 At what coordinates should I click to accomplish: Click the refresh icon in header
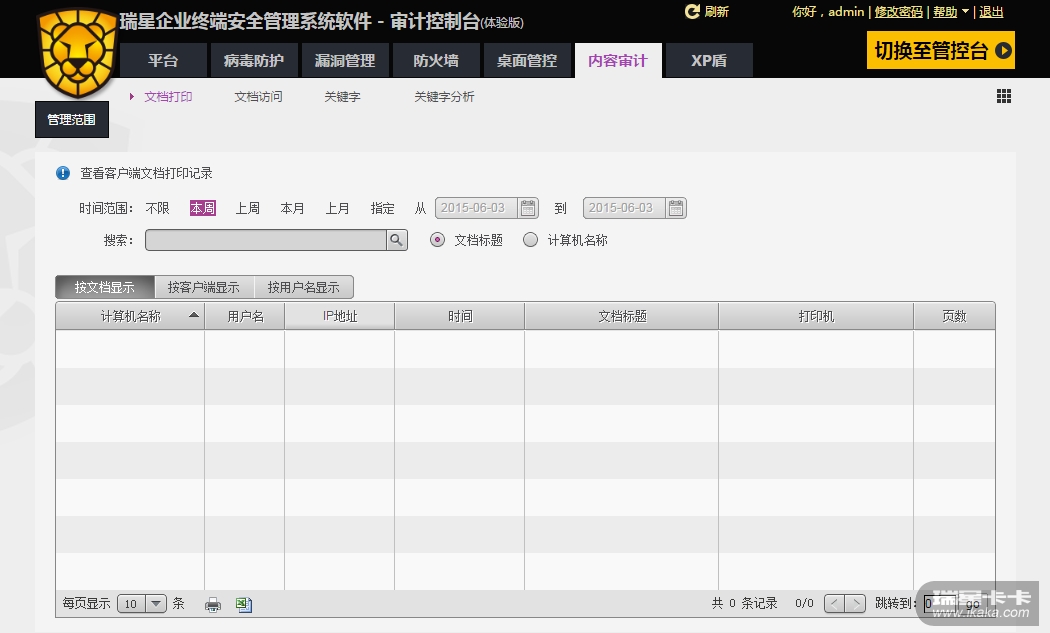point(692,12)
